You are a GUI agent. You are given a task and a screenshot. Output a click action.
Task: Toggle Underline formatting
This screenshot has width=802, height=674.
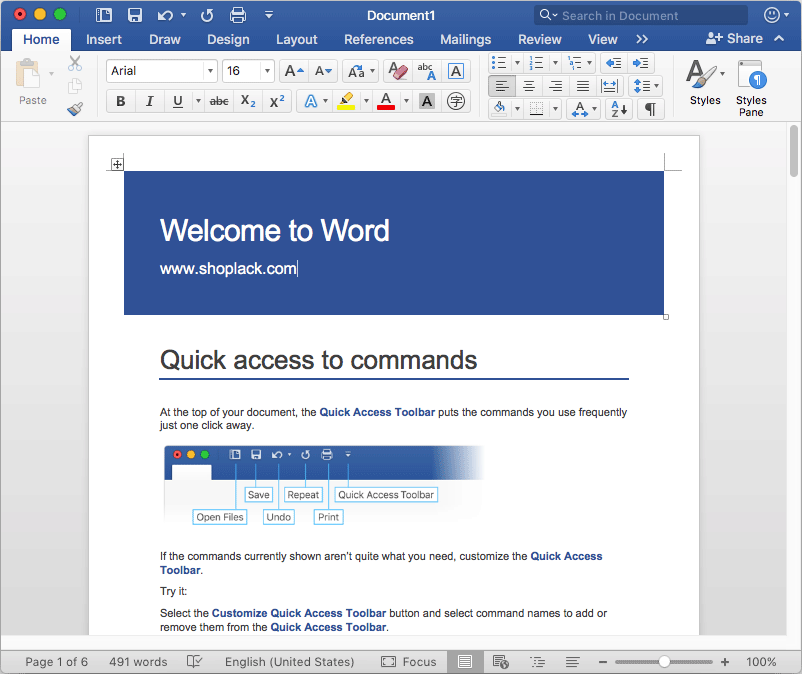tap(177, 101)
